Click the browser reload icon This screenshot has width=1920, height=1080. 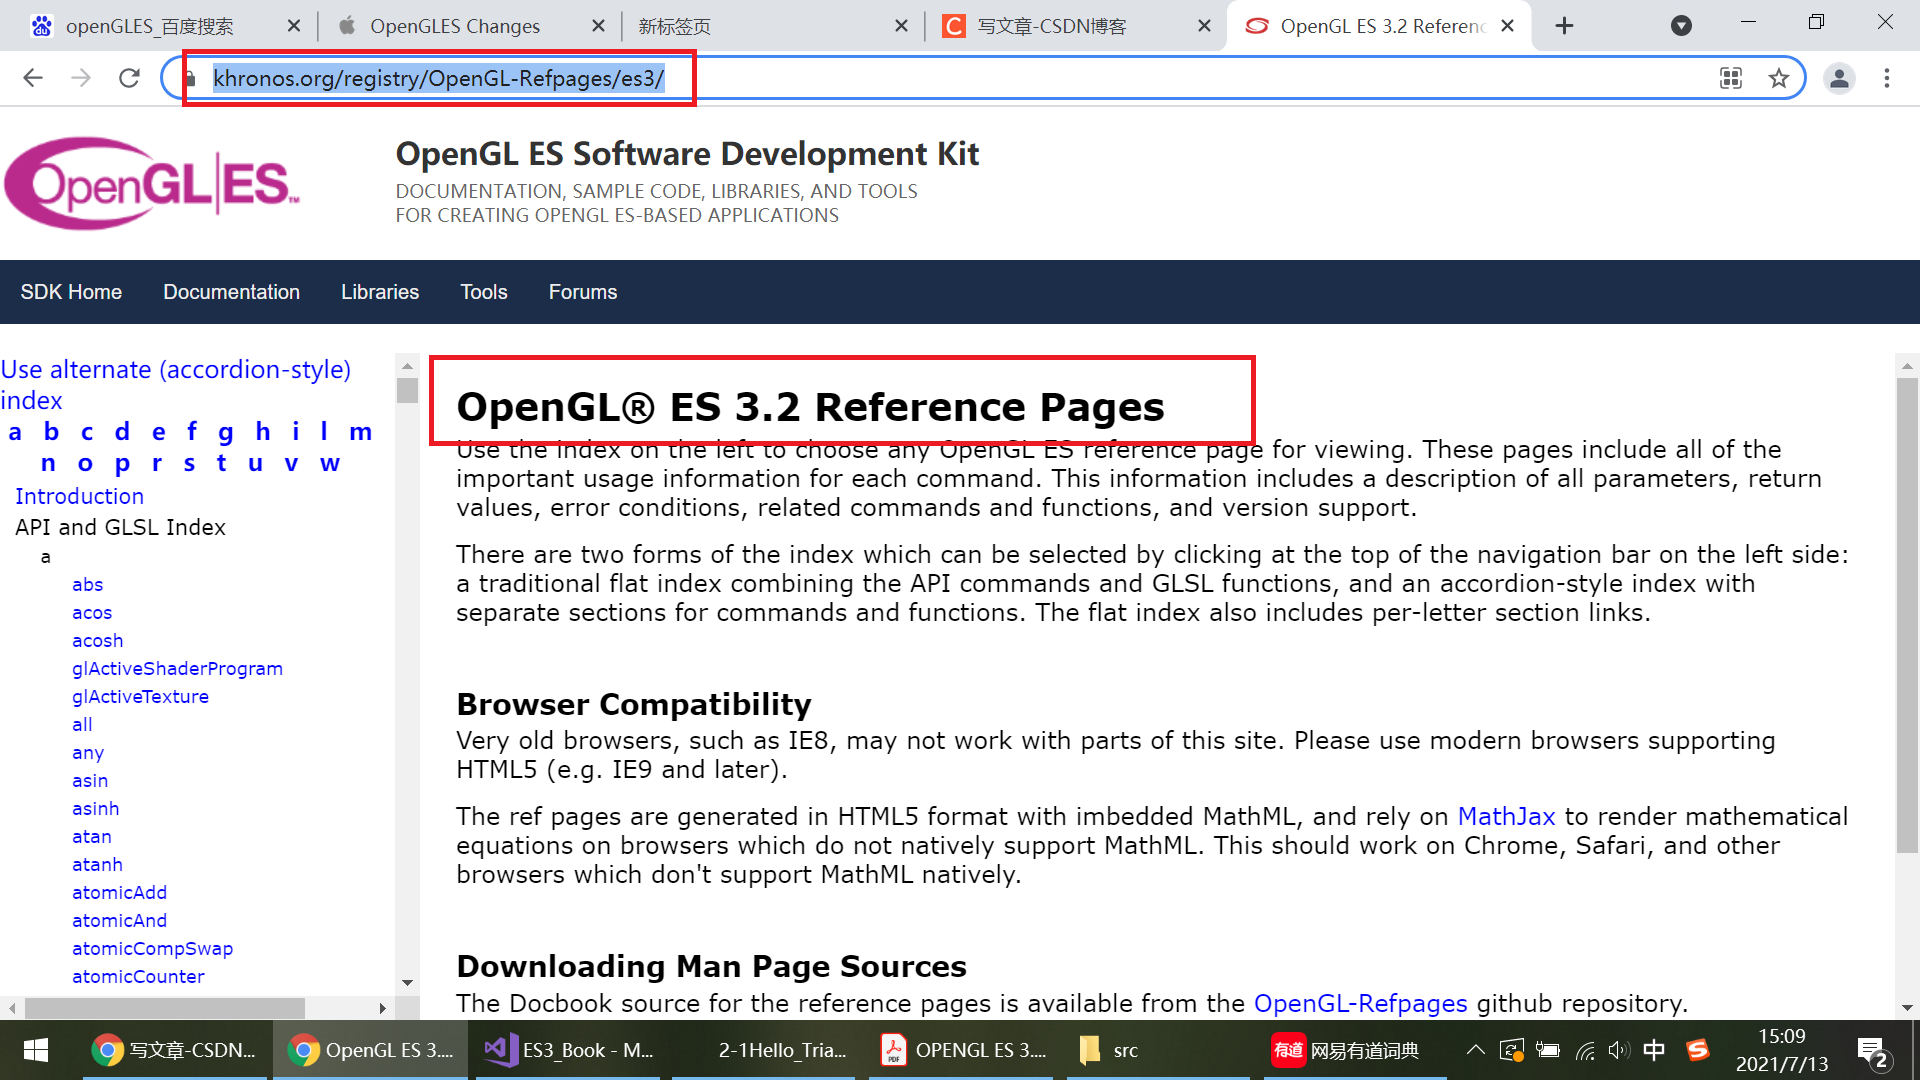tap(129, 78)
